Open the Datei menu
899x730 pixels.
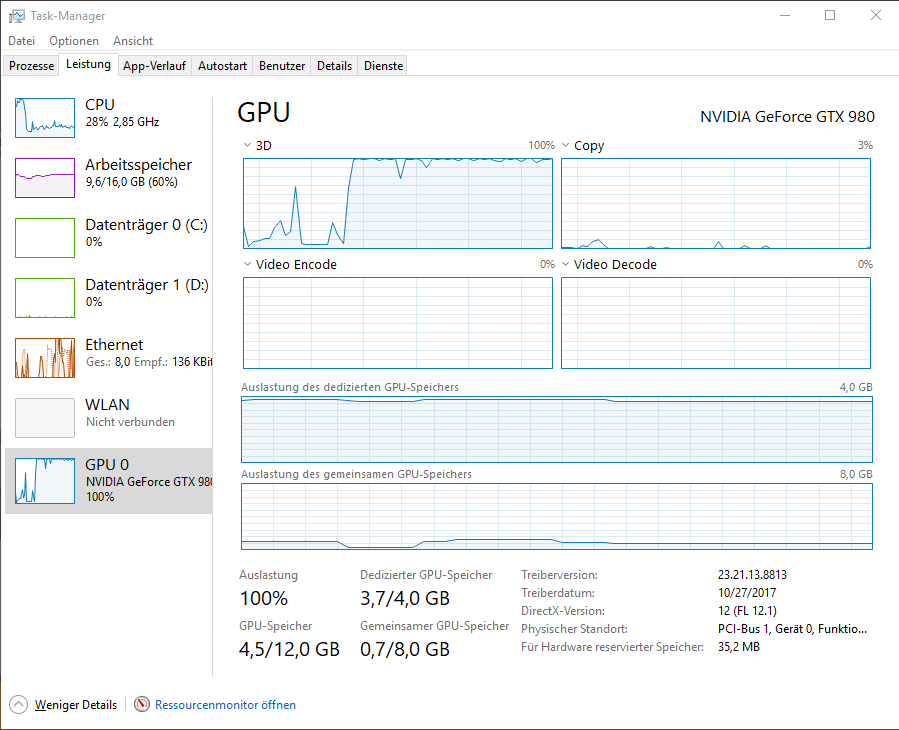(21, 41)
